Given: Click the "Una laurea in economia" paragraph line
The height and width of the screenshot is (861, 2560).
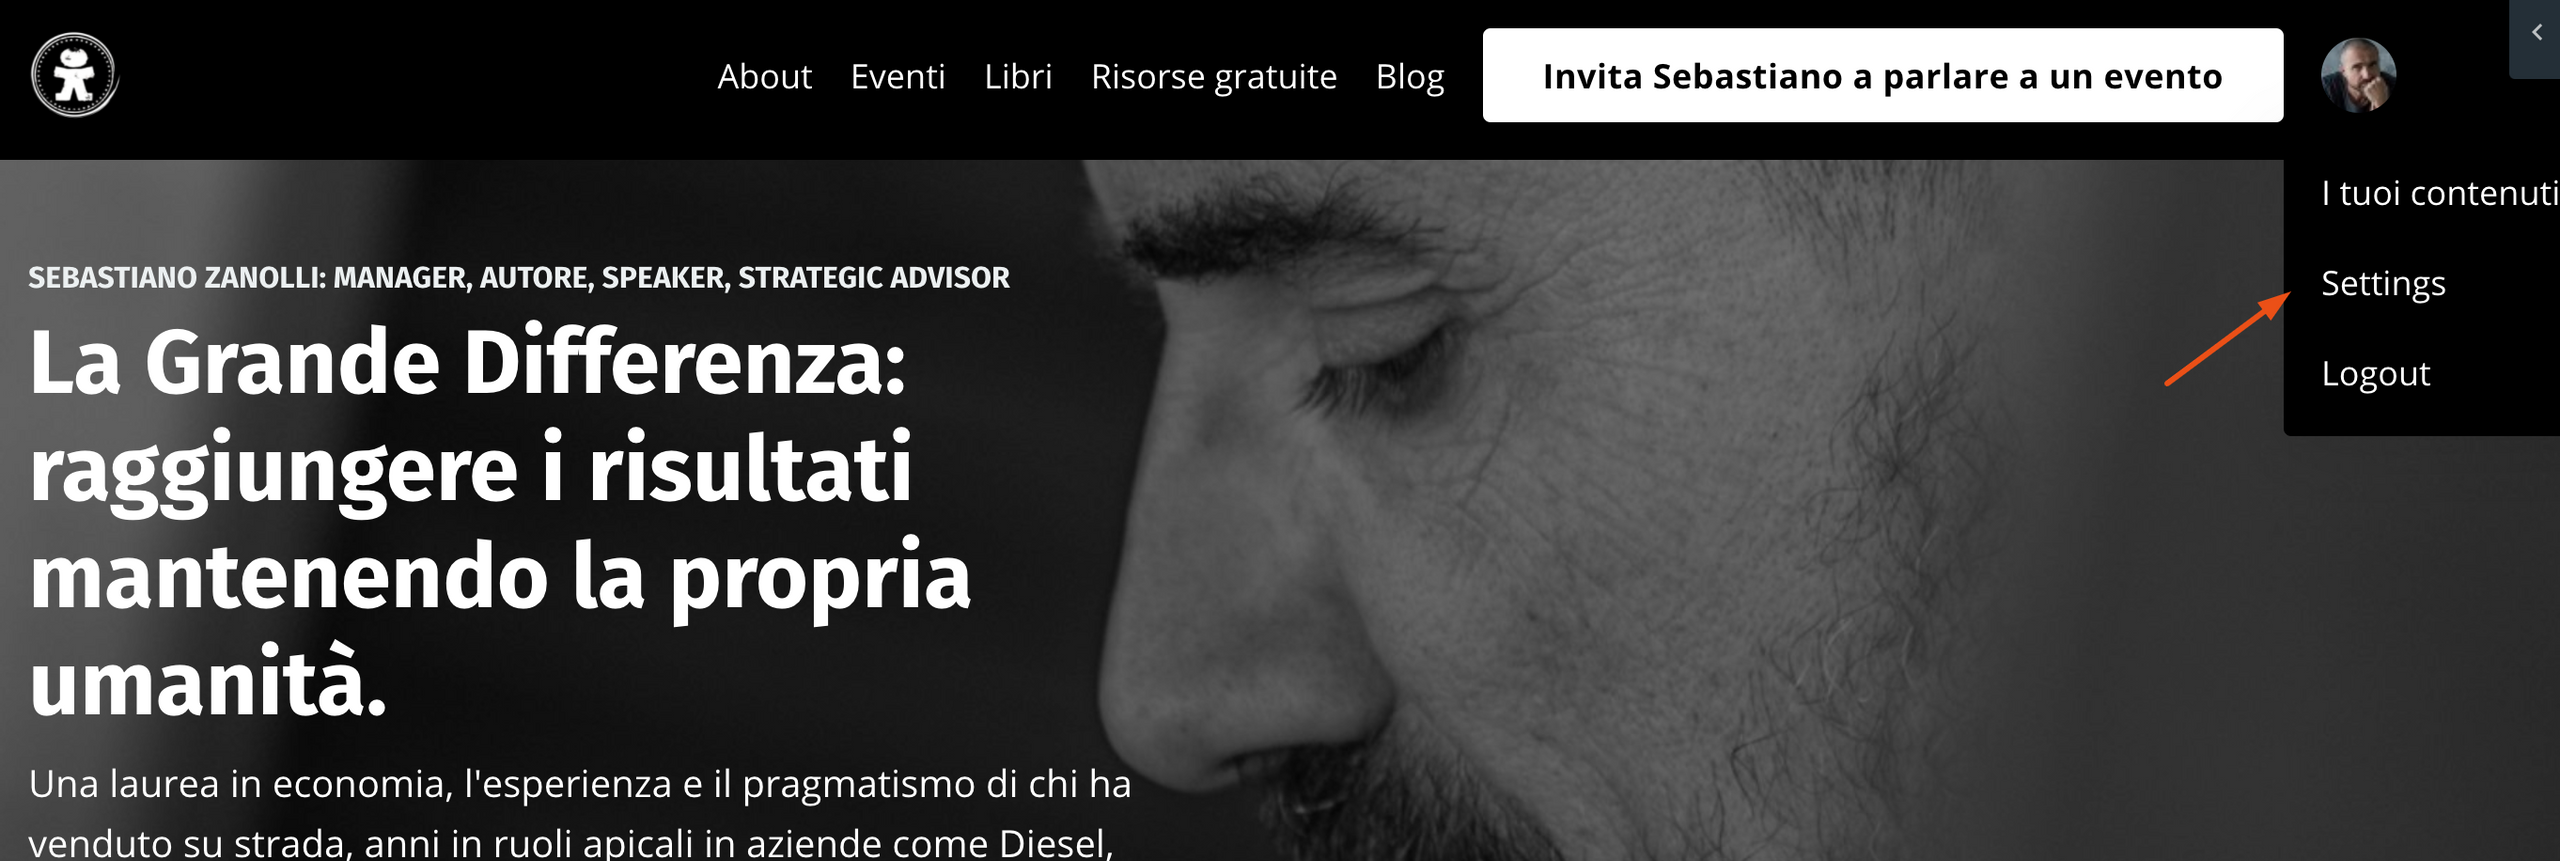Looking at the screenshot, I should click(580, 784).
